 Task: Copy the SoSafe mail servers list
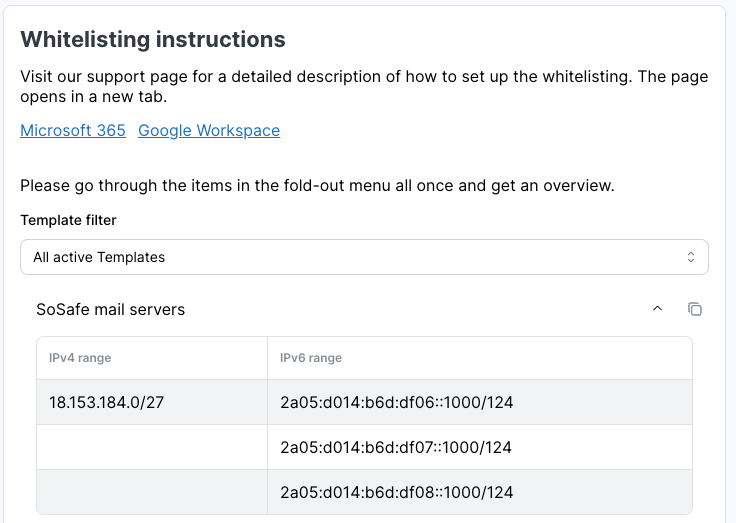[x=695, y=309]
